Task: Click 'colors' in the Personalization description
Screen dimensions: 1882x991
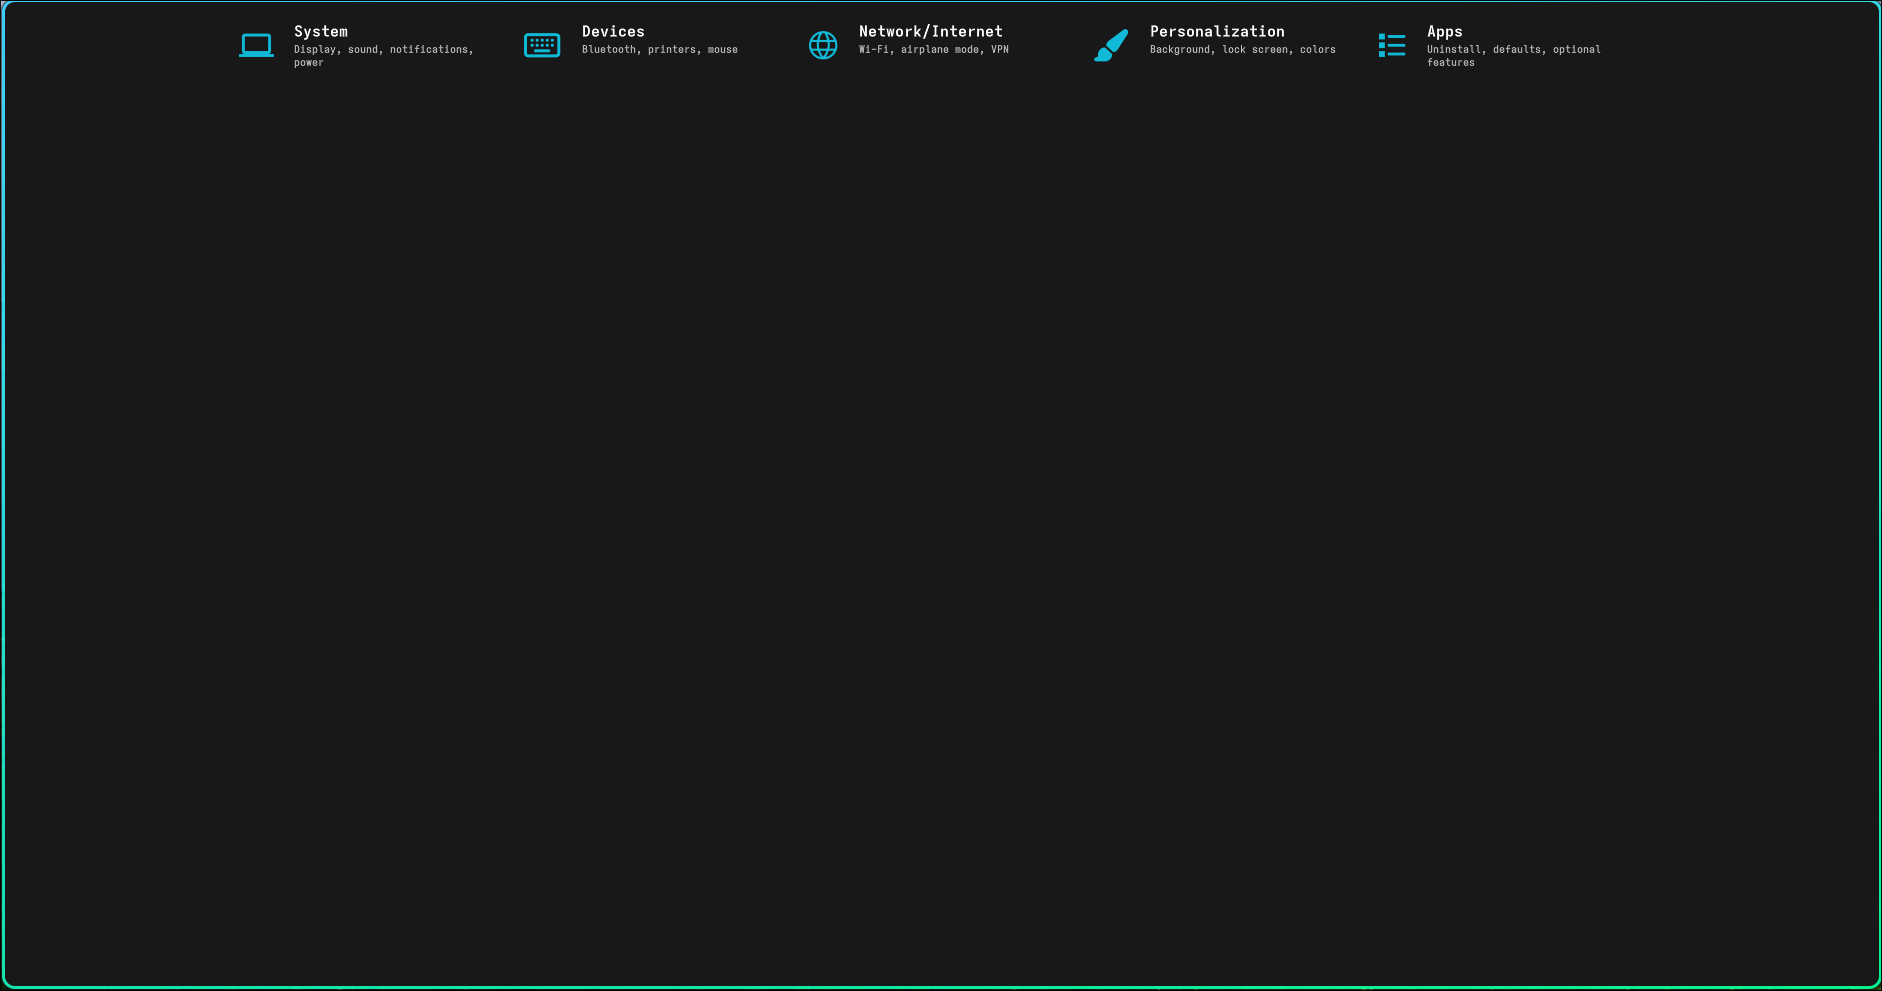Action: coord(1317,50)
